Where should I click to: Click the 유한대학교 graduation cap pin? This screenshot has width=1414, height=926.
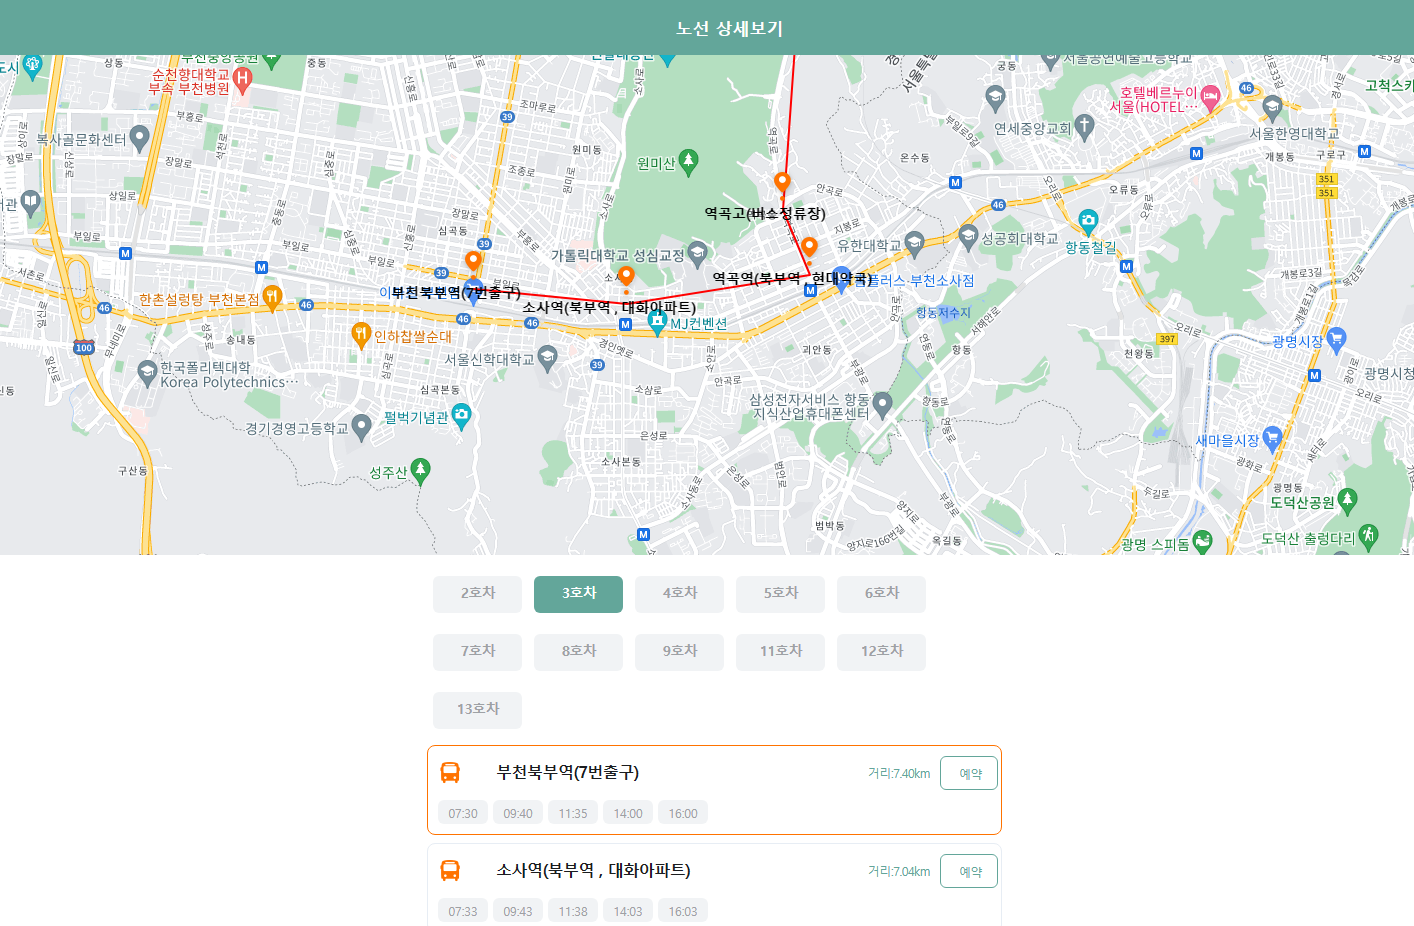coord(914,245)
